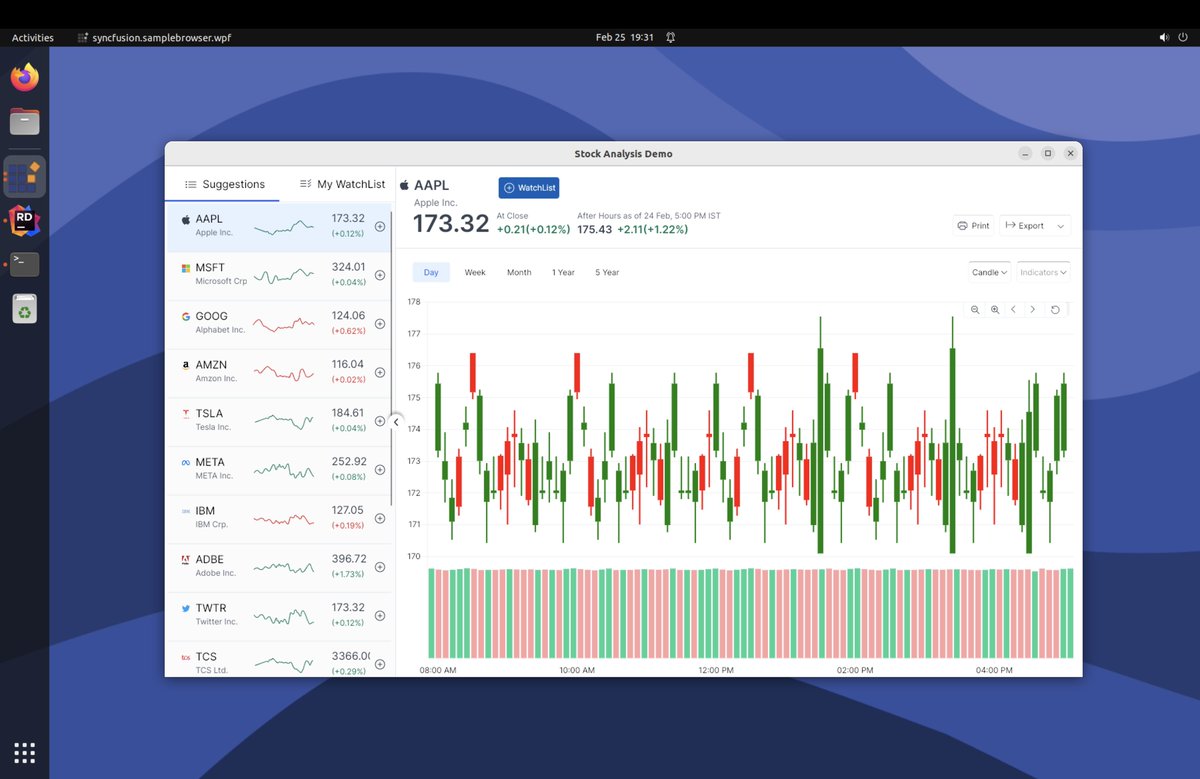Click the Tesla logo in the TSLA row
Viewport: 1200px width, 779px height.
pyautogui.click(x=185, y=413)
